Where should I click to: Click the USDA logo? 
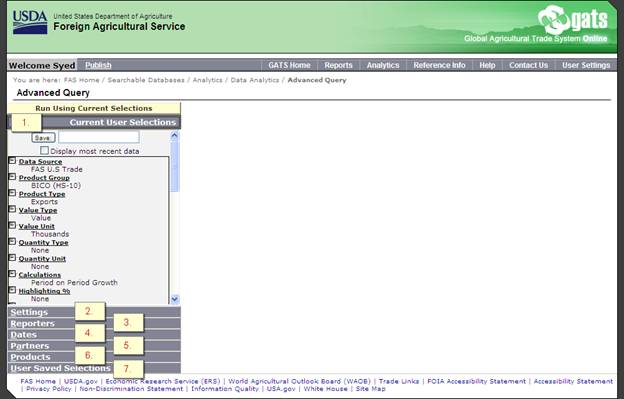coord(30,22)
